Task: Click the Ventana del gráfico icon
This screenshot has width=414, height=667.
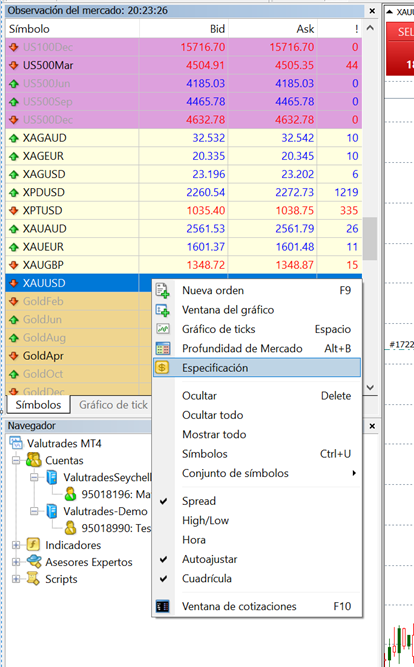Action: tap(163, 310)
